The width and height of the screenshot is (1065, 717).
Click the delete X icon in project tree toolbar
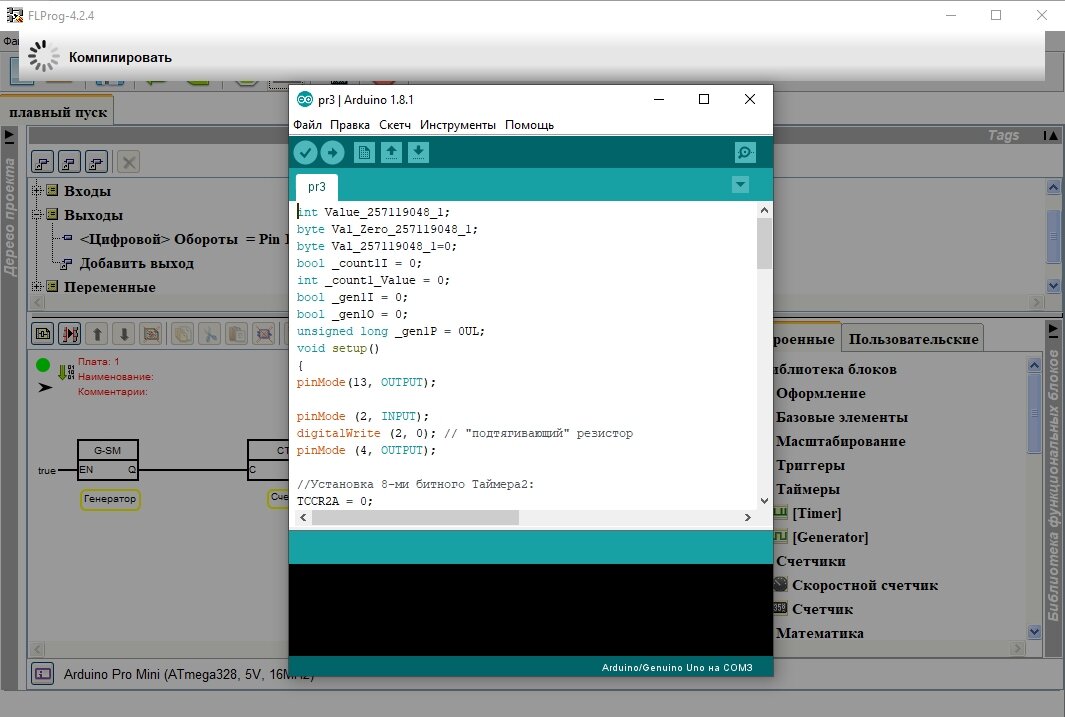[128, 162]
